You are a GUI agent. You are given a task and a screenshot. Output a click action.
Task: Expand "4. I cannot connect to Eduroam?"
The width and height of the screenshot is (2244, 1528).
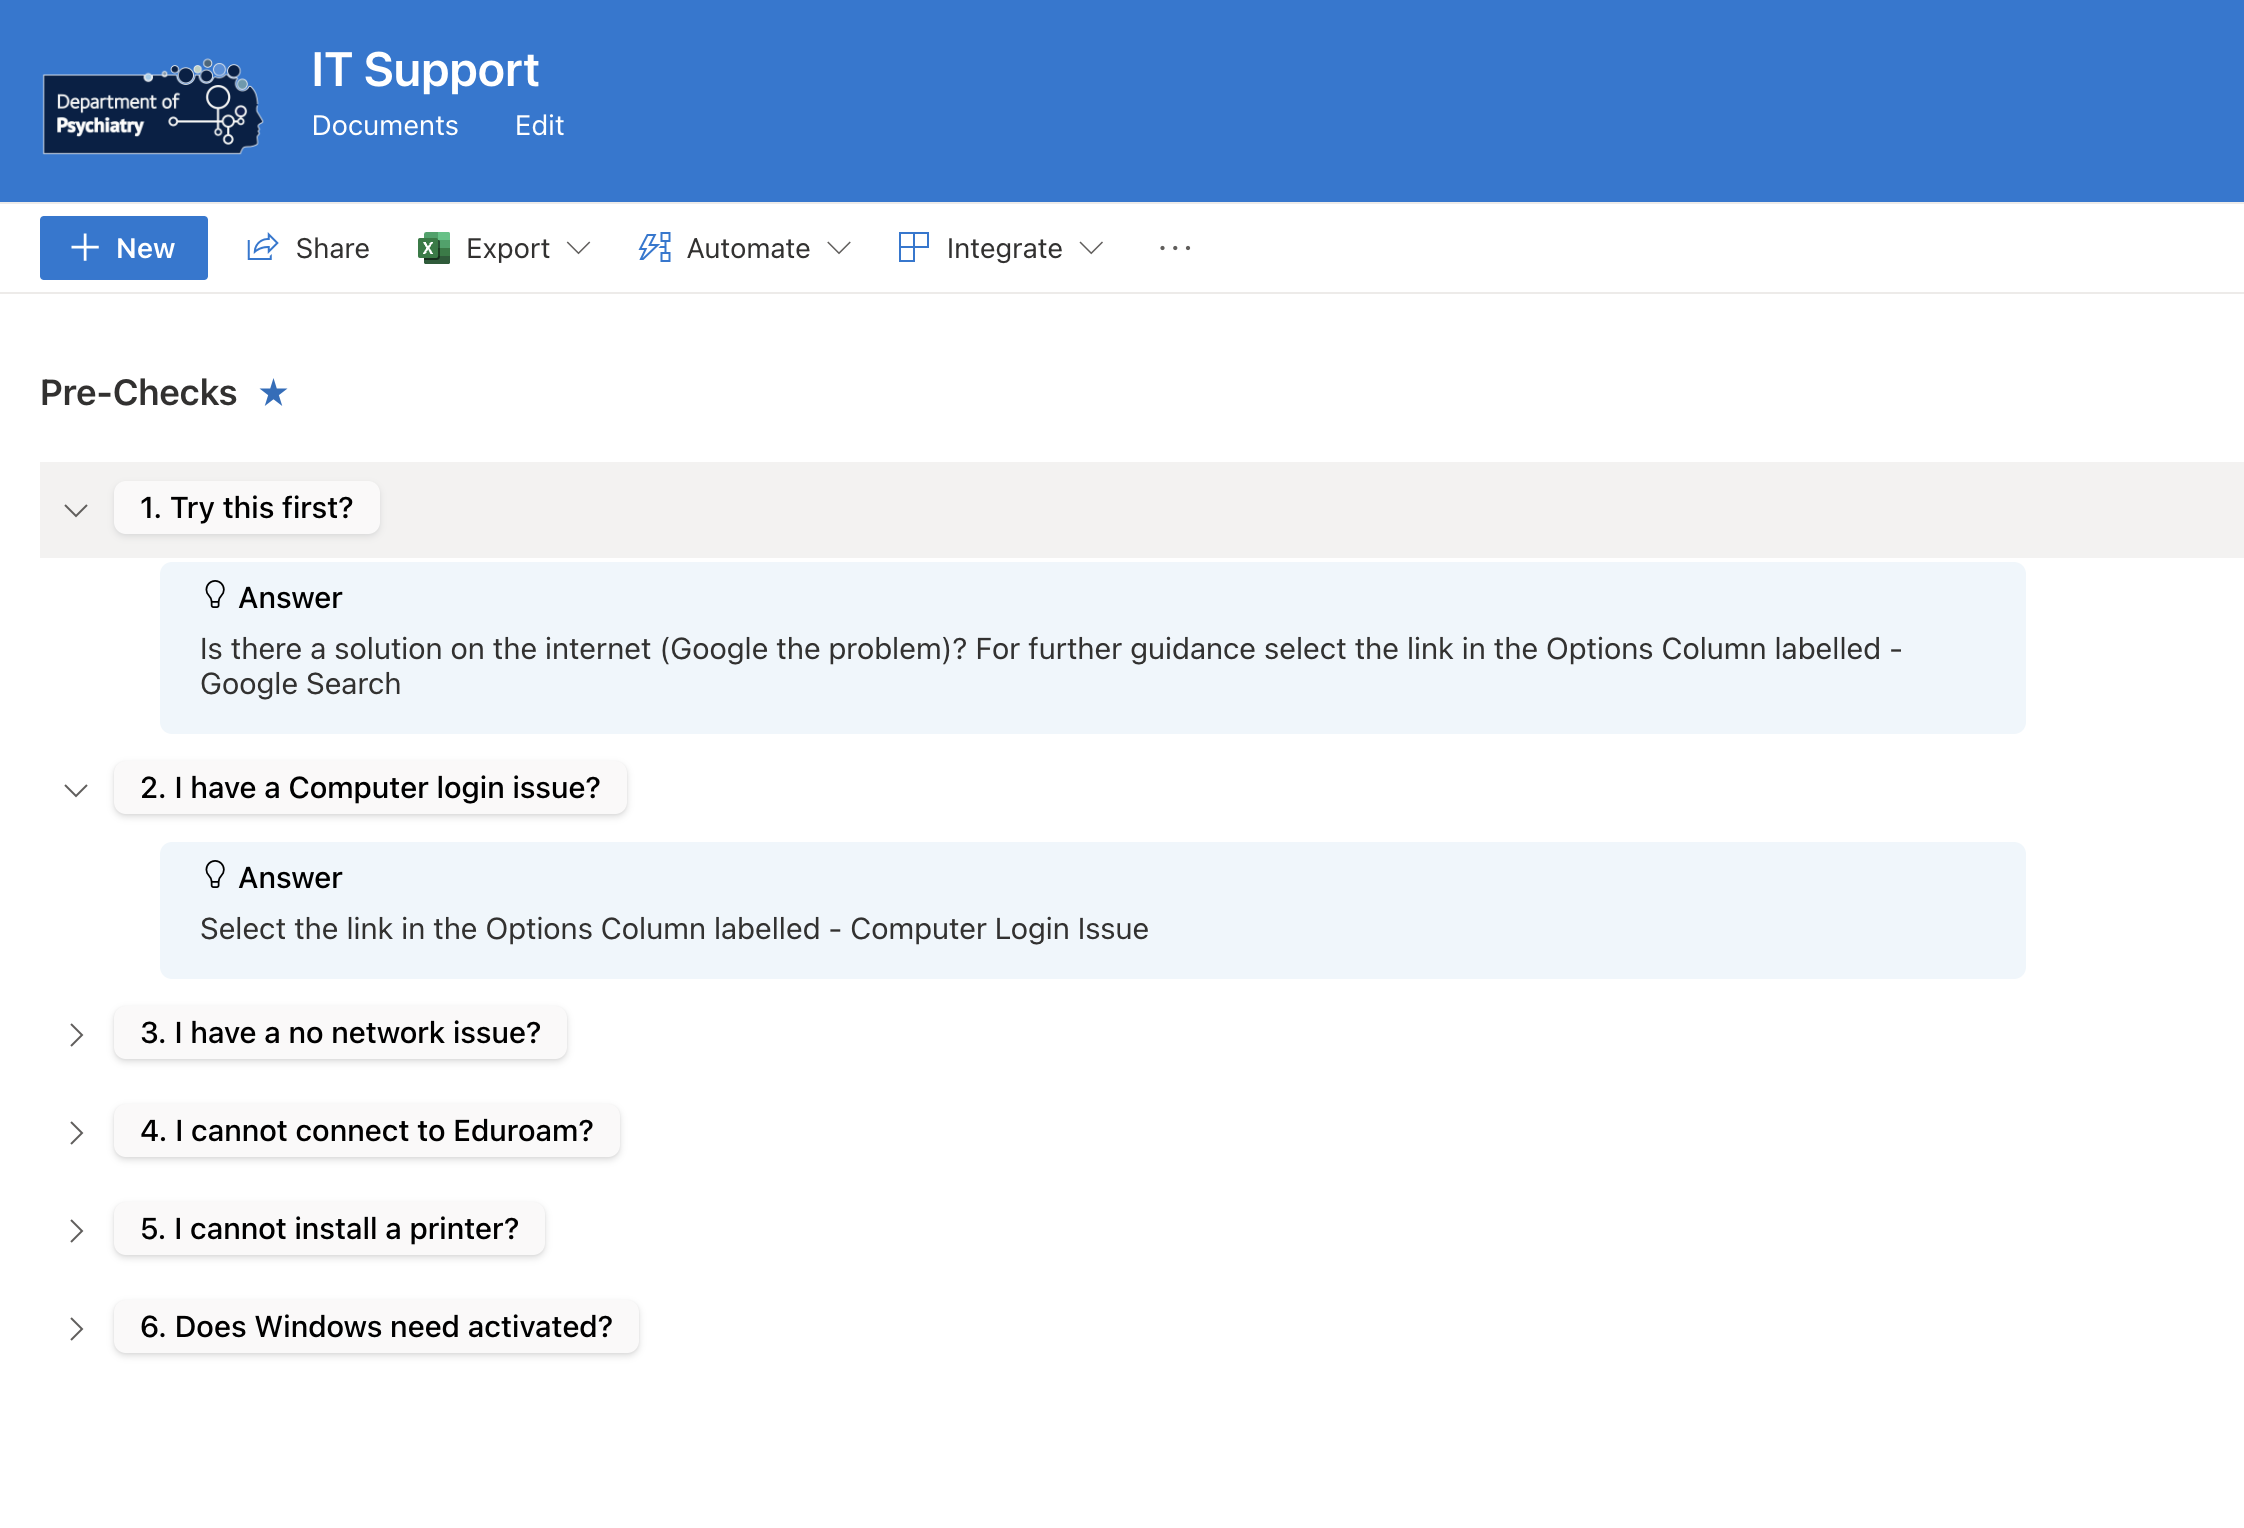pyautogui.click(x=76, y=1133)
